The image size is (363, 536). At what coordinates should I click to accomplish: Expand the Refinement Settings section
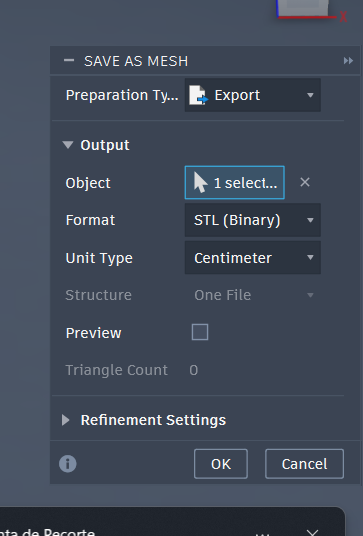click(x=66, y=420)
